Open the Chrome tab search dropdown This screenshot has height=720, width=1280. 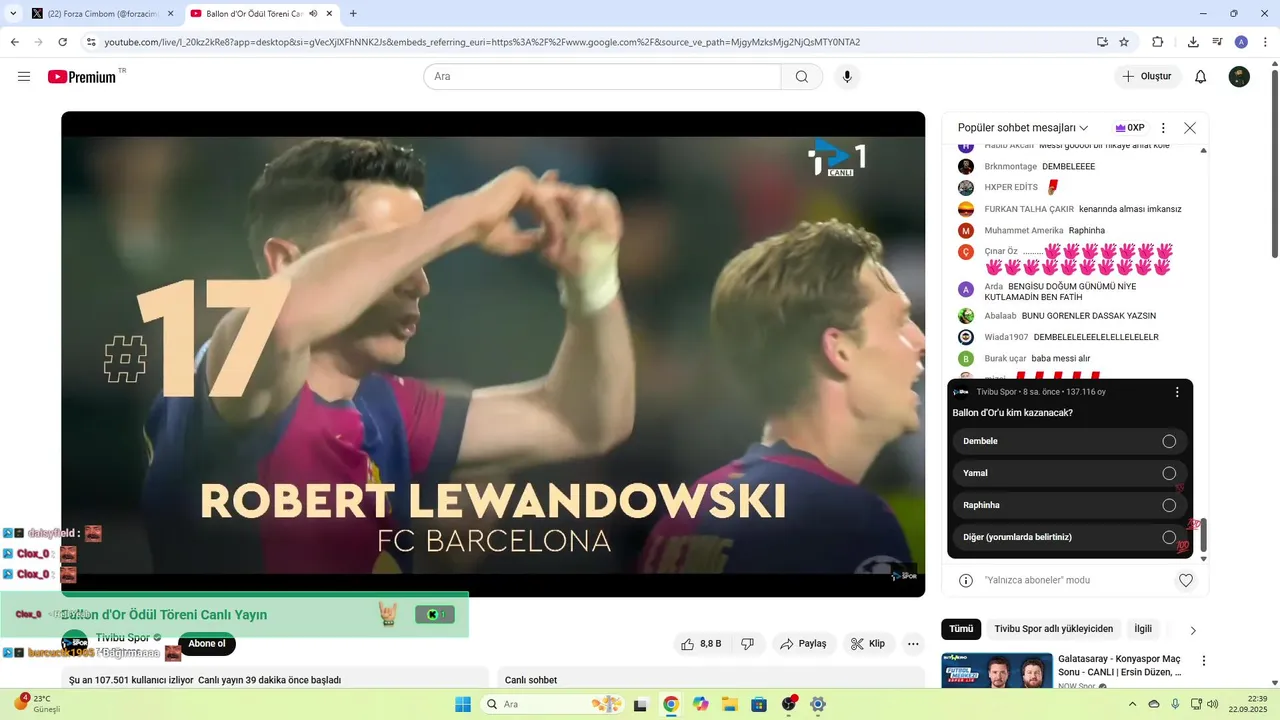pos(13,14)
